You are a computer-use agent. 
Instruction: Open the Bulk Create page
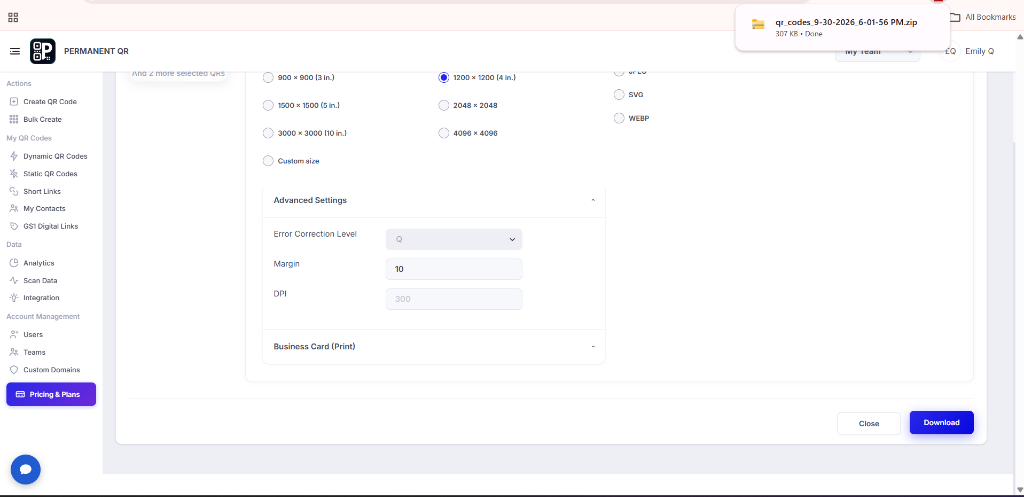(x=42, y=120)
